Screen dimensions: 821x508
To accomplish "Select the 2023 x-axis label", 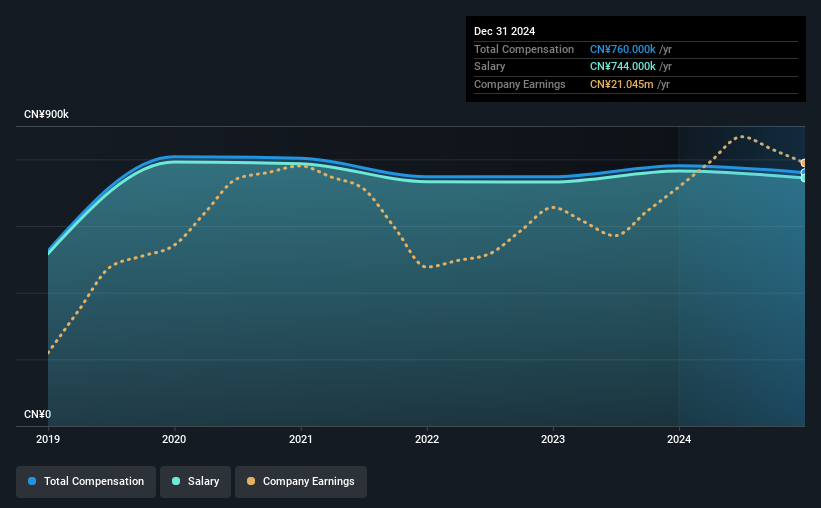I will [553, 439].
